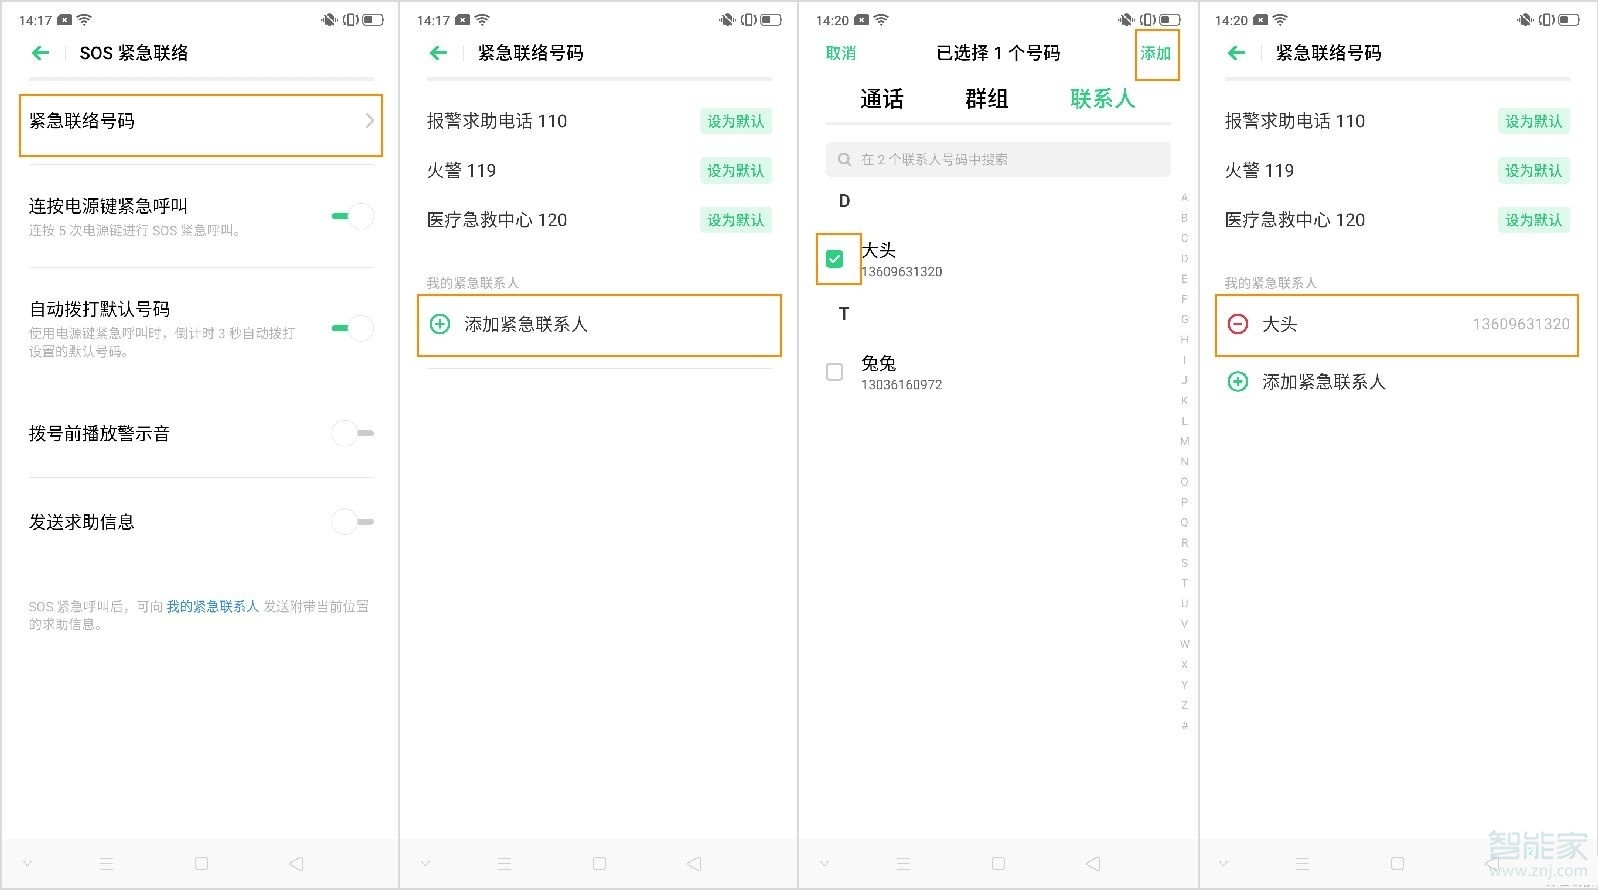
Task: Tap home square button on second screen
Action: click(599, 863)
